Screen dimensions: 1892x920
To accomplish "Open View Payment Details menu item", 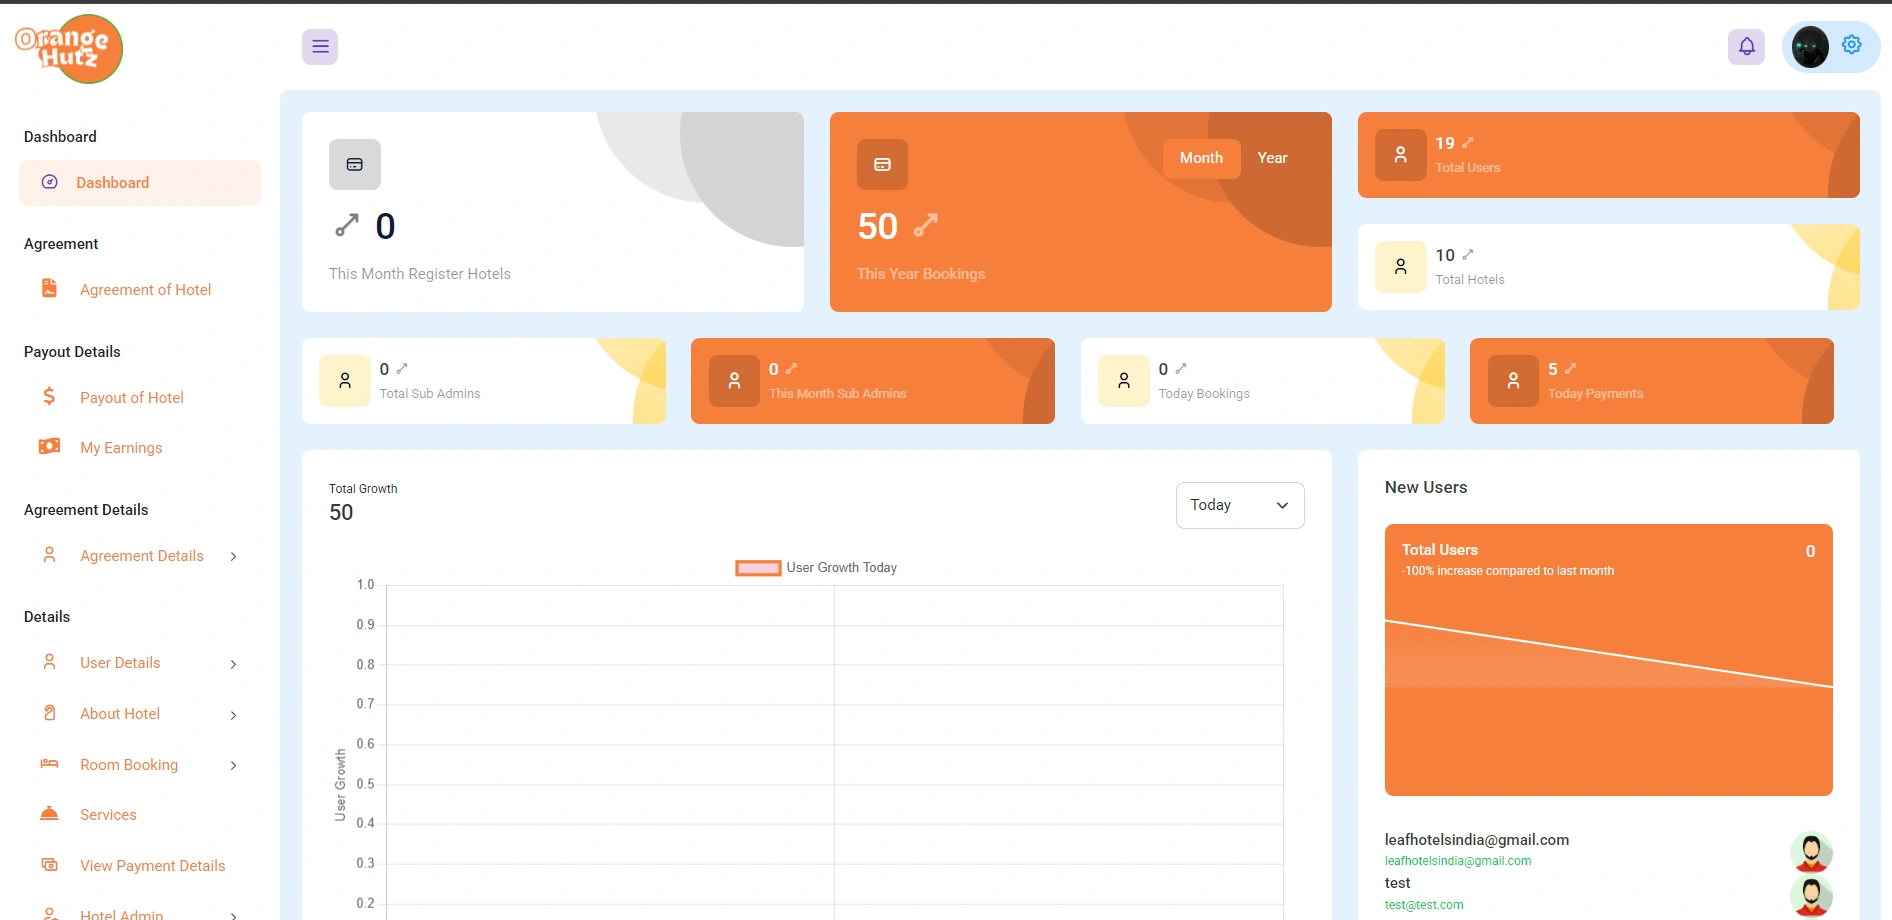I will pyautogui.click(x=152, y=866).
